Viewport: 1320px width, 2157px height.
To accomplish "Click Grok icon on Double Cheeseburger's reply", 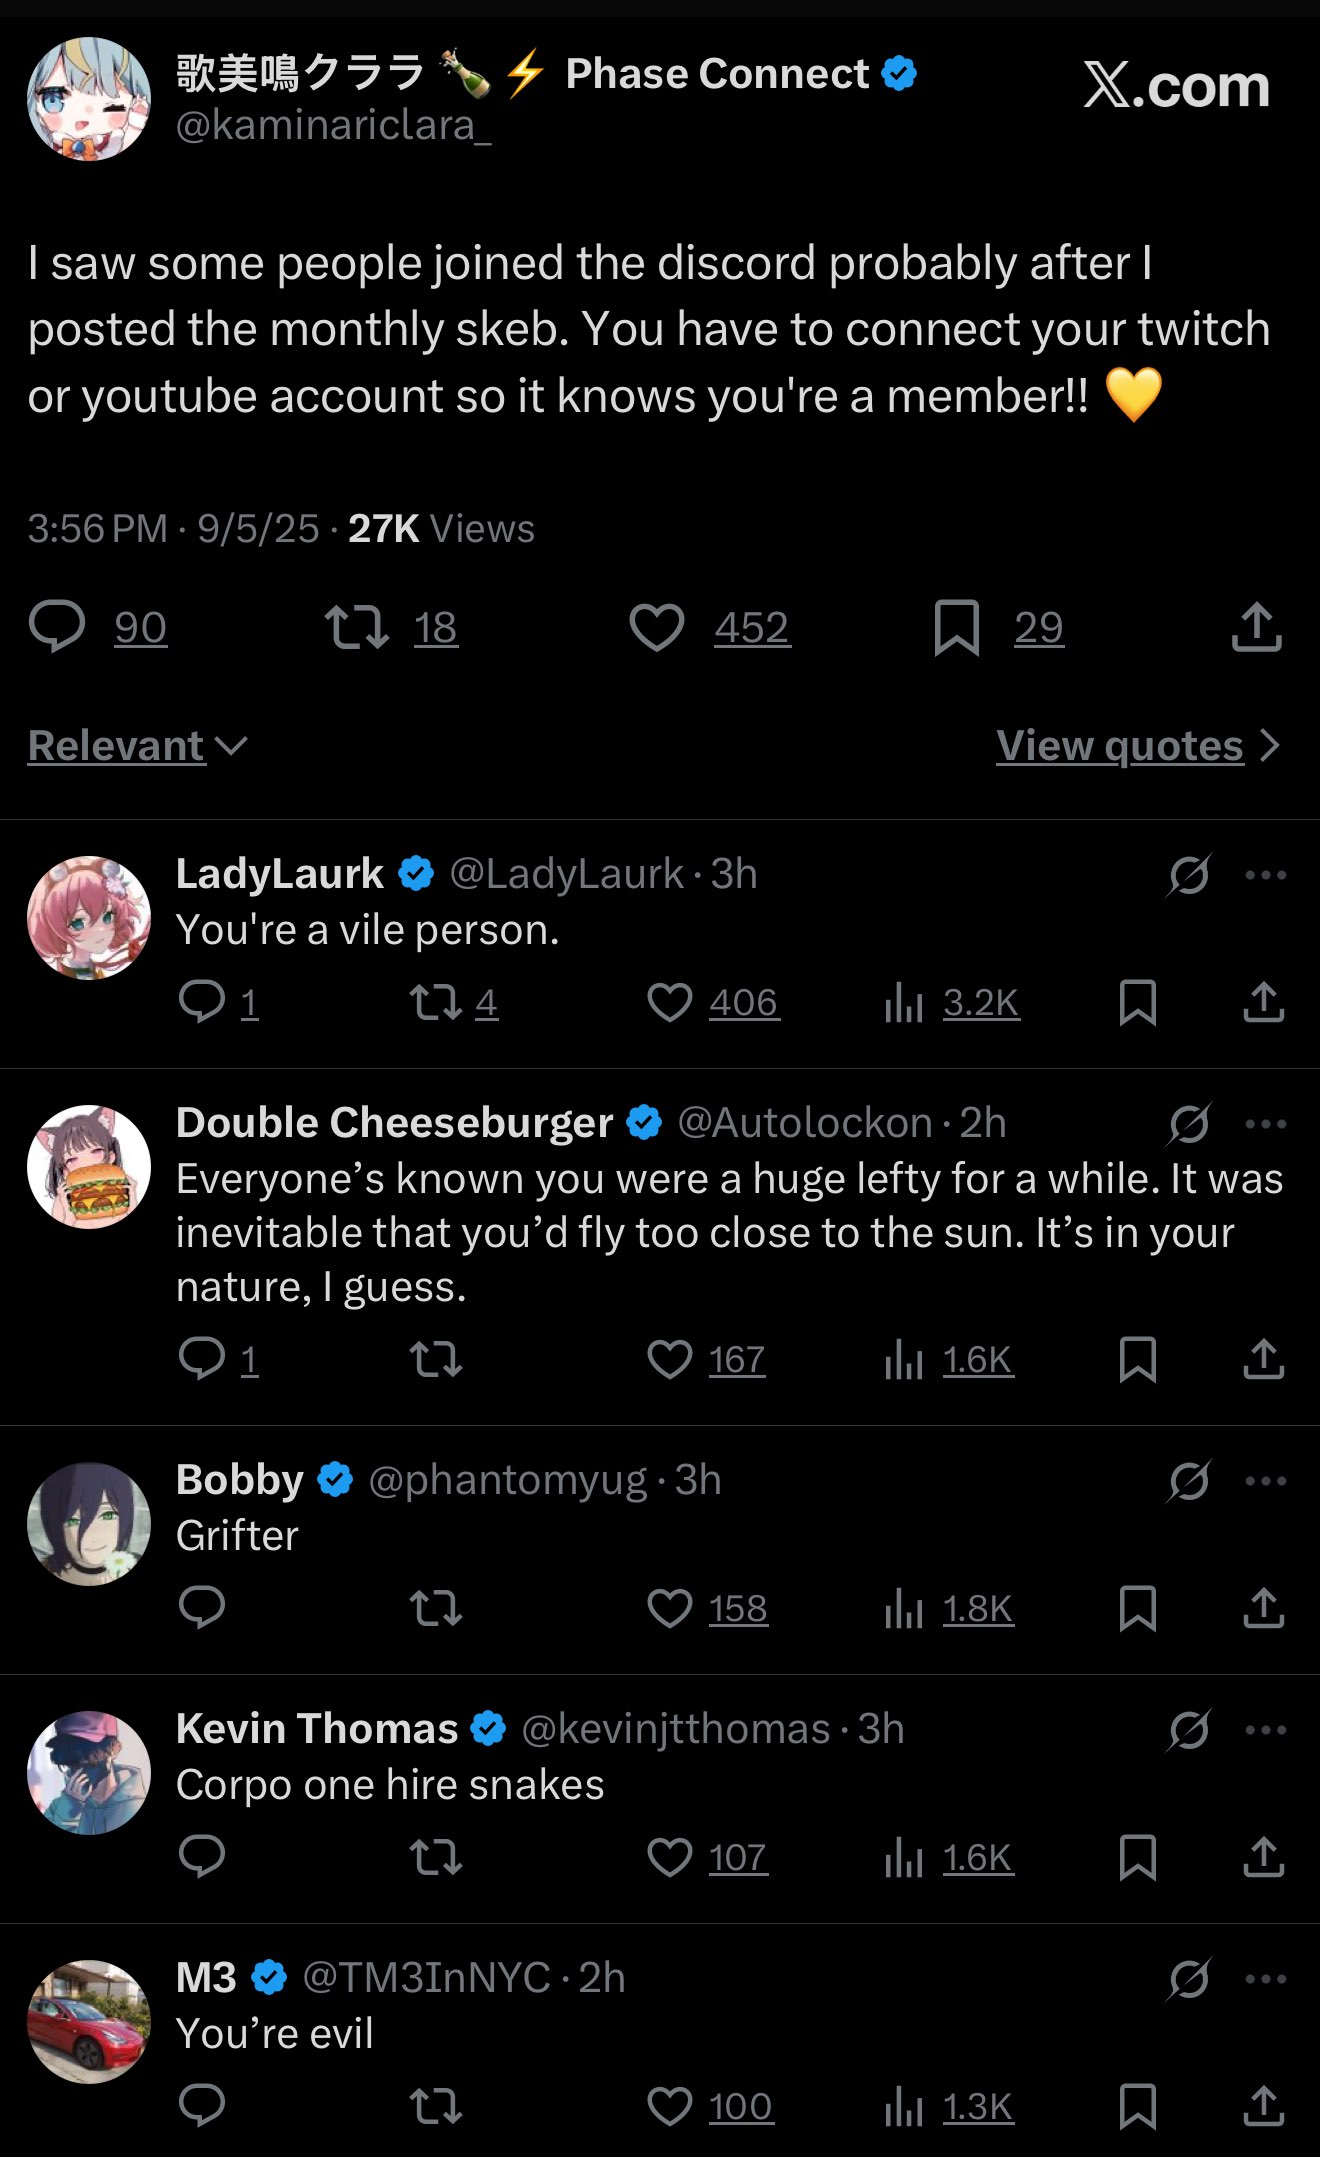I will 1189,1124.
